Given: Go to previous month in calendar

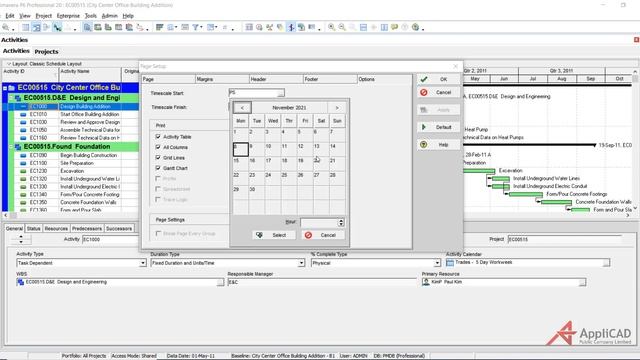Looking at the screenshot, I should (242, 108).
